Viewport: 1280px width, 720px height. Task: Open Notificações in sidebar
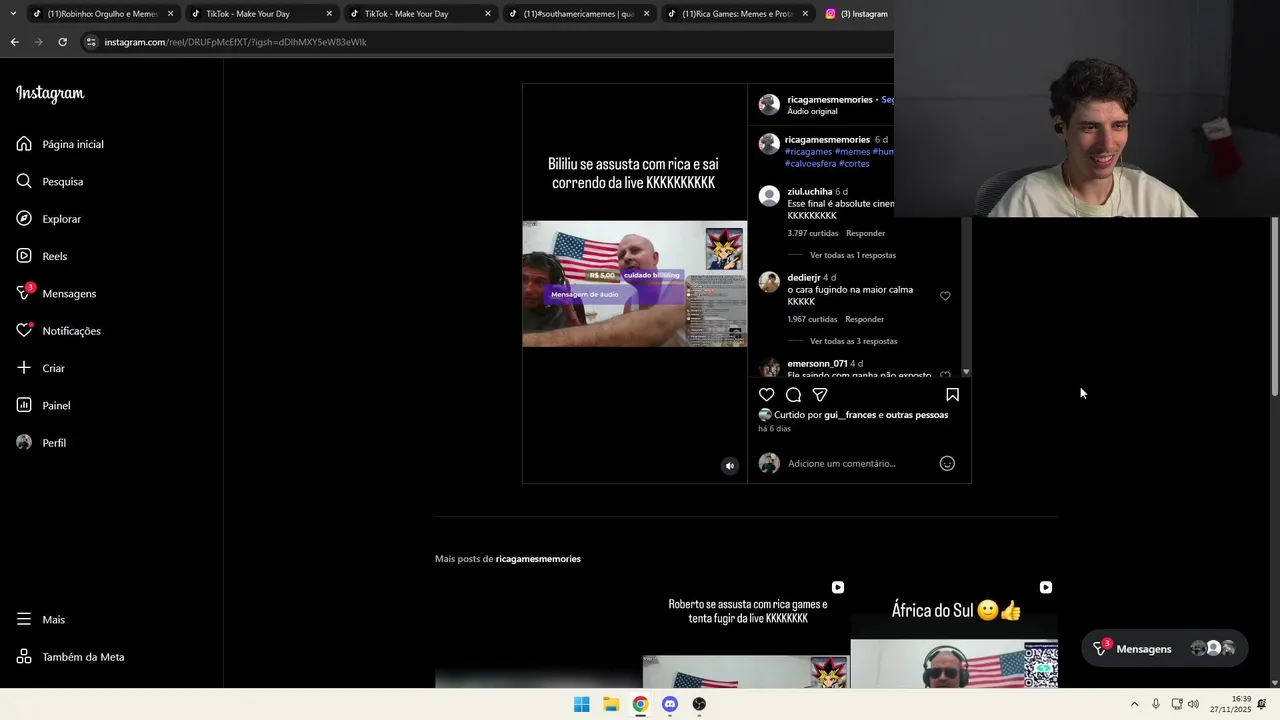pyautogui.click(x=59, y=331)
